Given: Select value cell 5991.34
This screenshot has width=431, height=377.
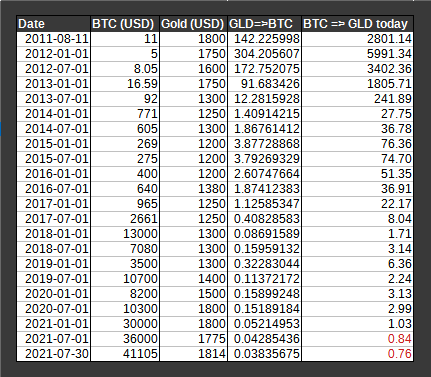Looking at the screenshot, I should point(358,54).
